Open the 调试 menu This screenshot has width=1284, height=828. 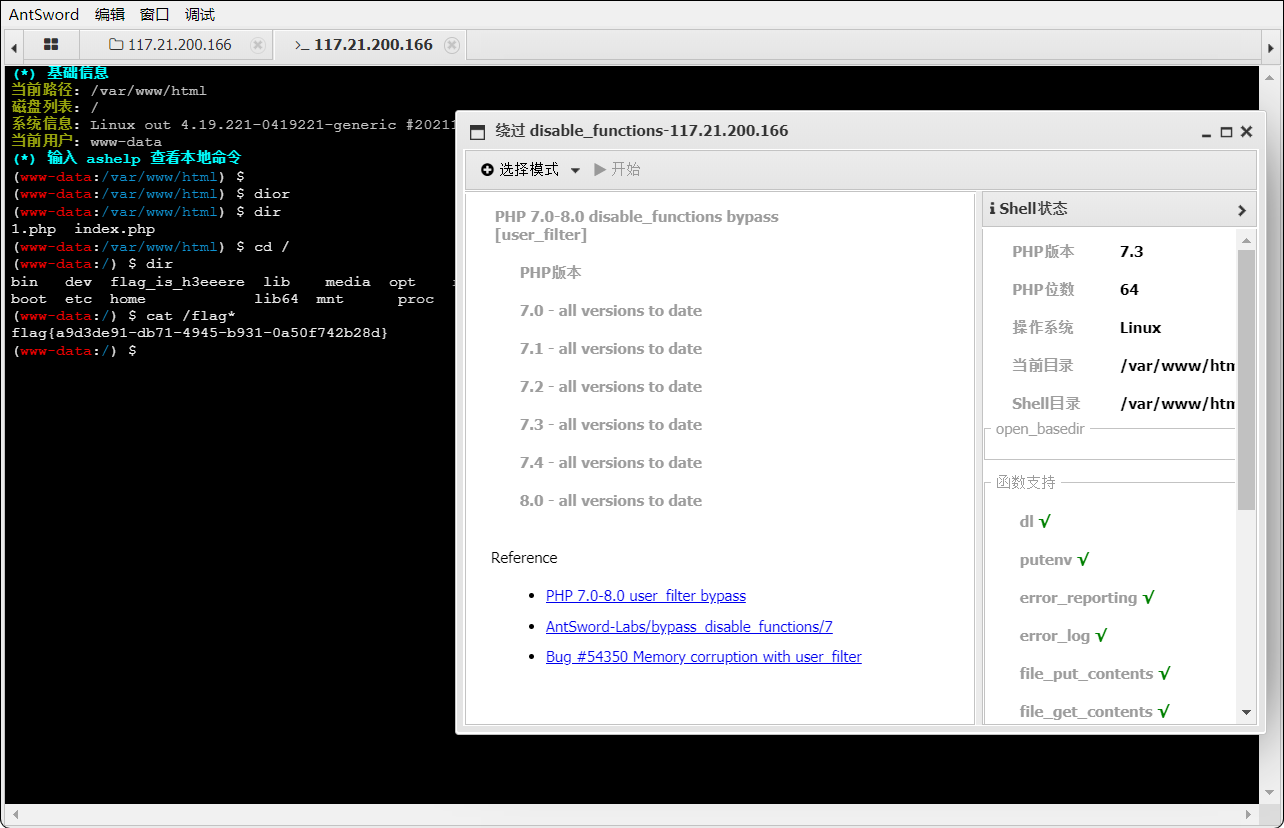tap(199, 14)
